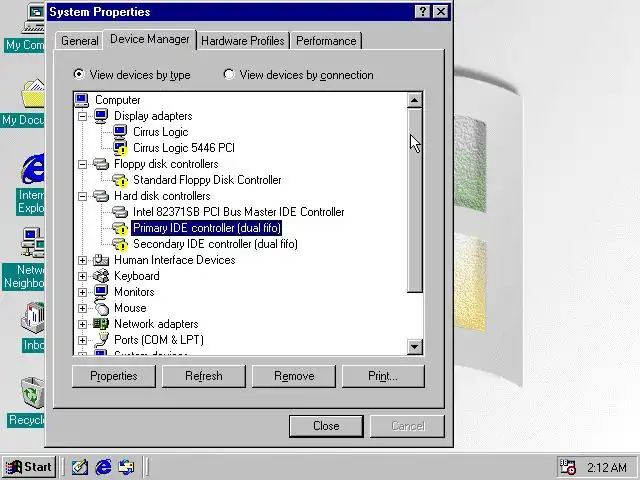
Task: Click the Keyboard category icon
Action: [x=101, y=276]
